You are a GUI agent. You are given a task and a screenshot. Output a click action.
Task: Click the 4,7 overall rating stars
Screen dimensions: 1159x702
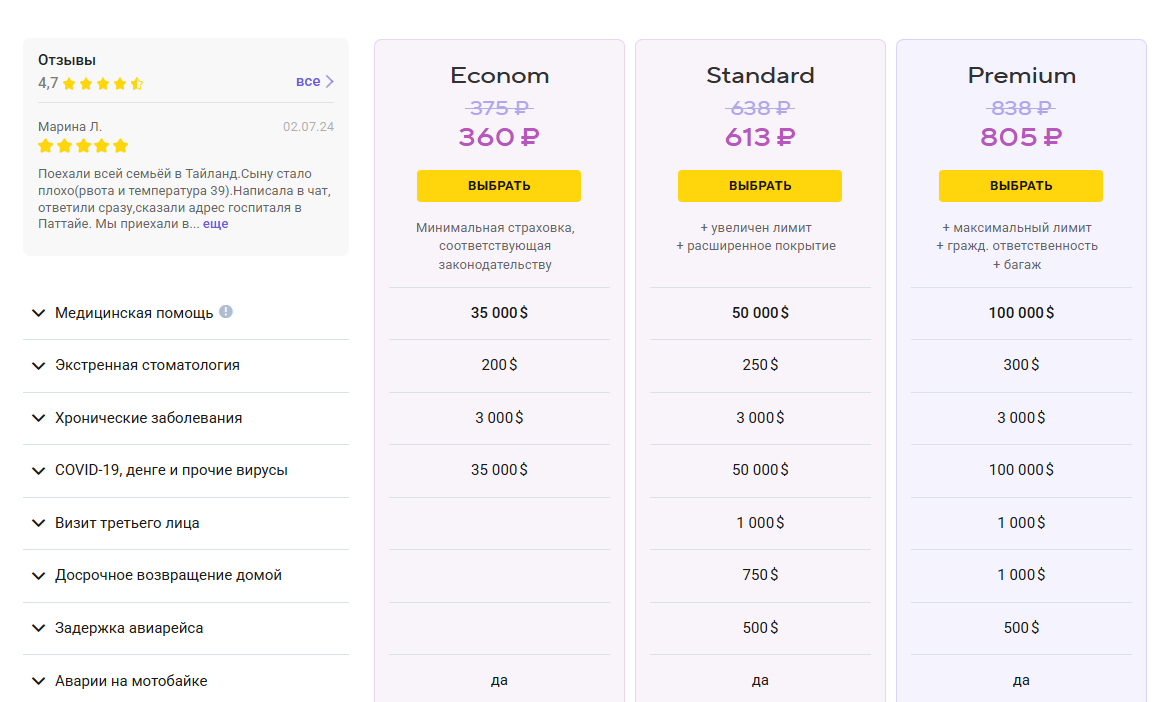point(103,84)
